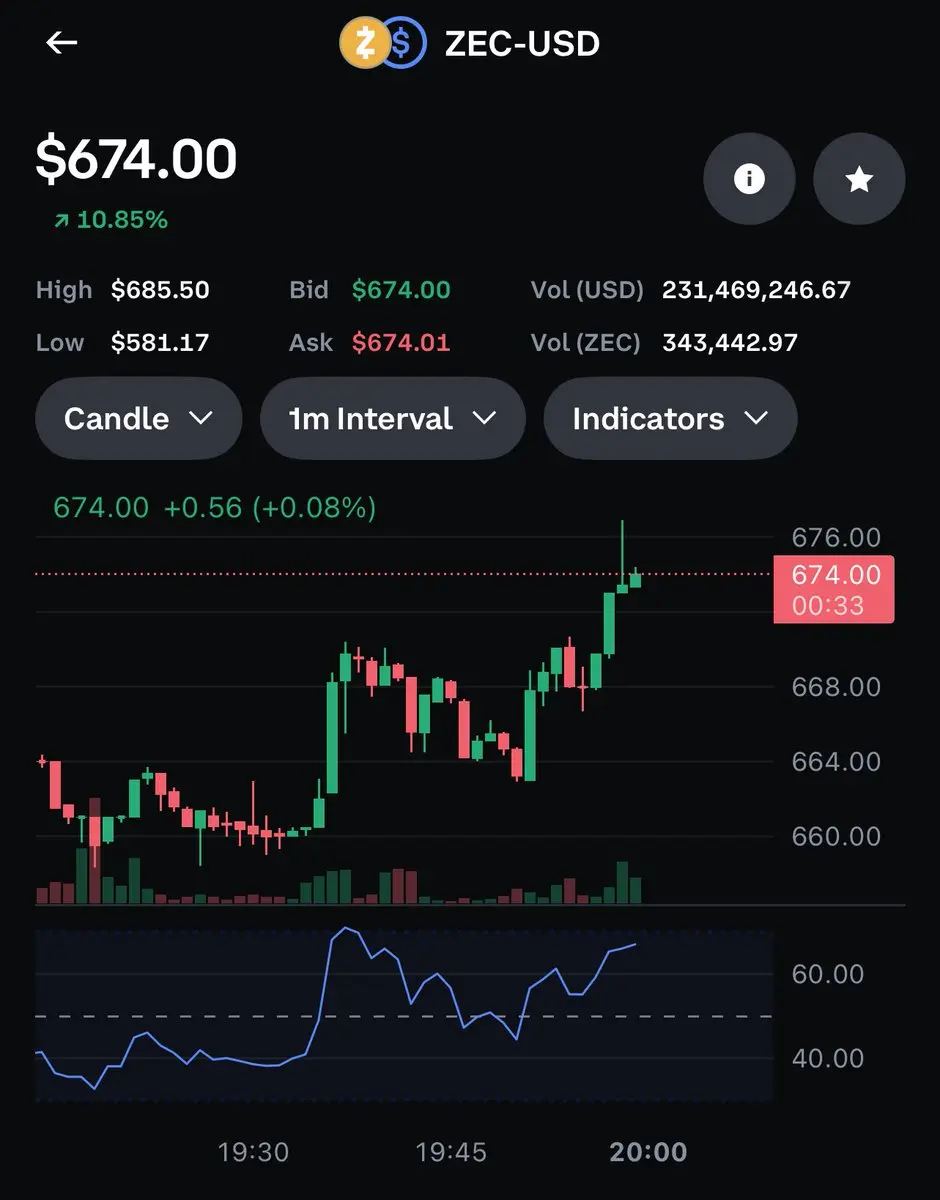Tap the Low $581.17 value

click(x=160, y=343)
